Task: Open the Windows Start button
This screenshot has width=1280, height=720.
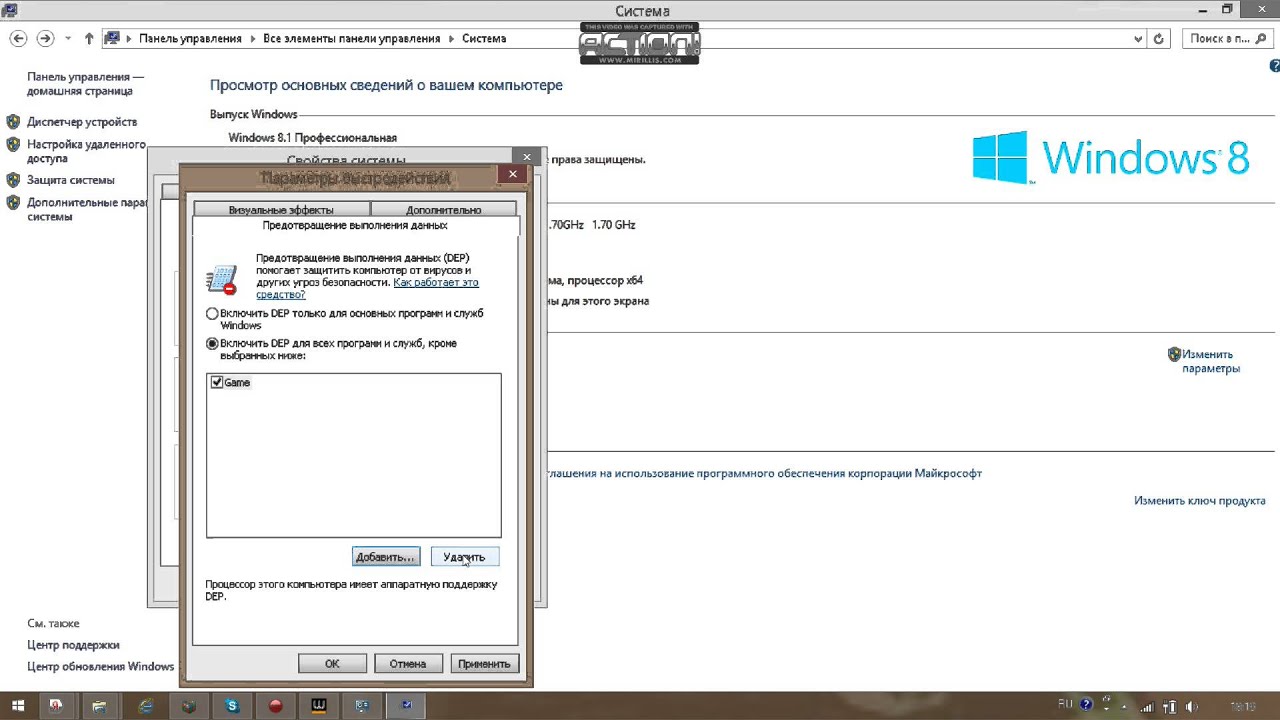Action: pos(18,705)
